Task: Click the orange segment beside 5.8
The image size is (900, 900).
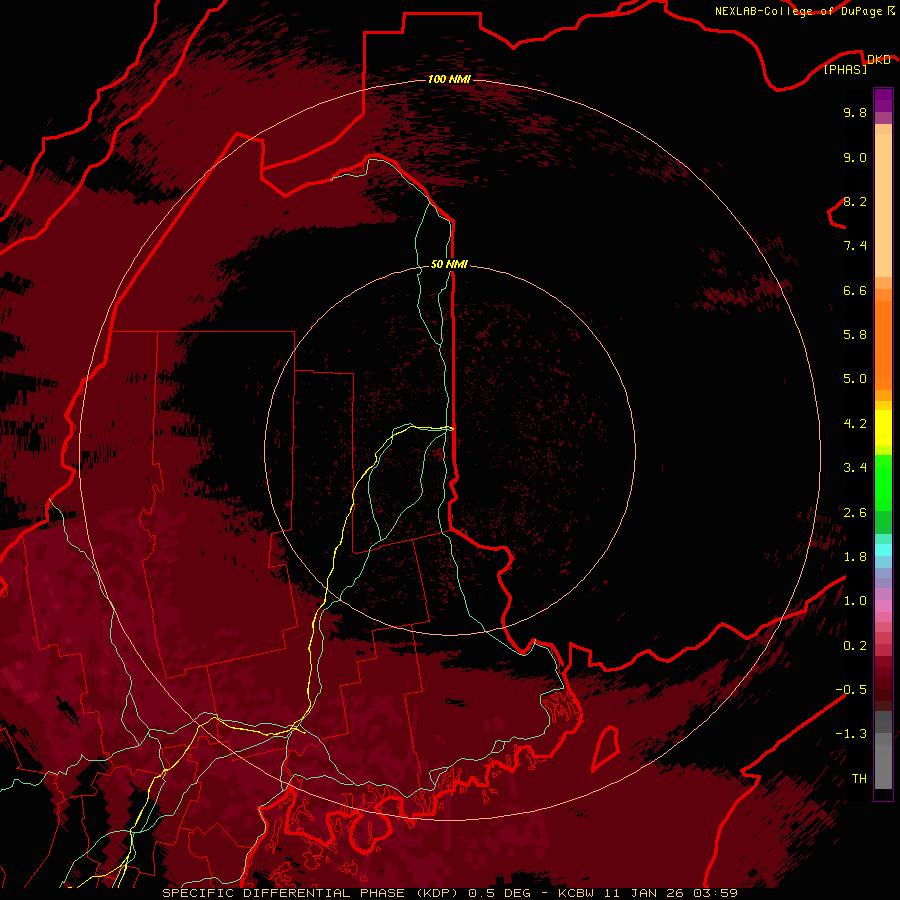Action: pos(883,344)
